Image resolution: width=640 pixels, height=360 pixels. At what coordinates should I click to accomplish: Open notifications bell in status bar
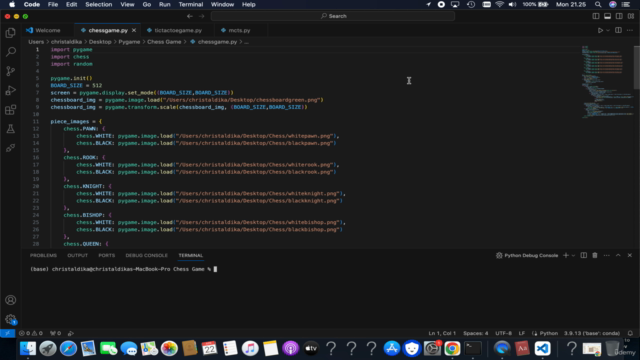[630, 333]
